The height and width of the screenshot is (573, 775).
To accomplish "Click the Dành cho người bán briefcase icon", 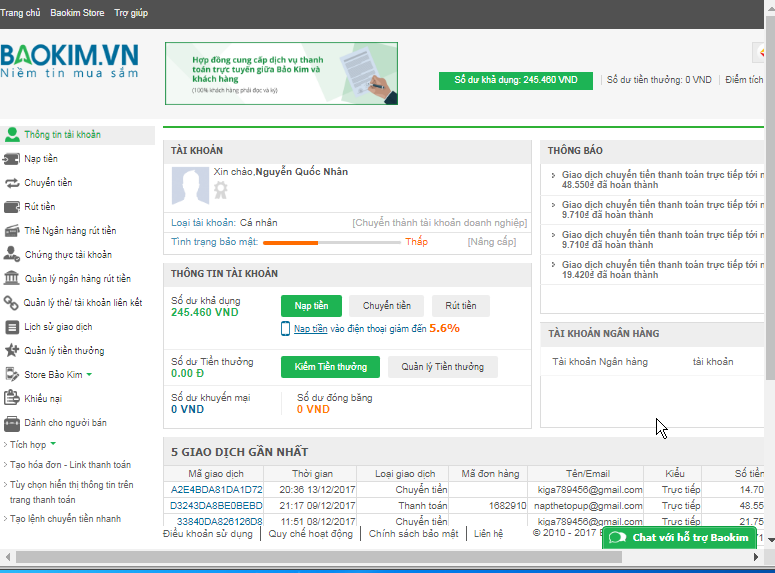I will (x=11, y=423).
